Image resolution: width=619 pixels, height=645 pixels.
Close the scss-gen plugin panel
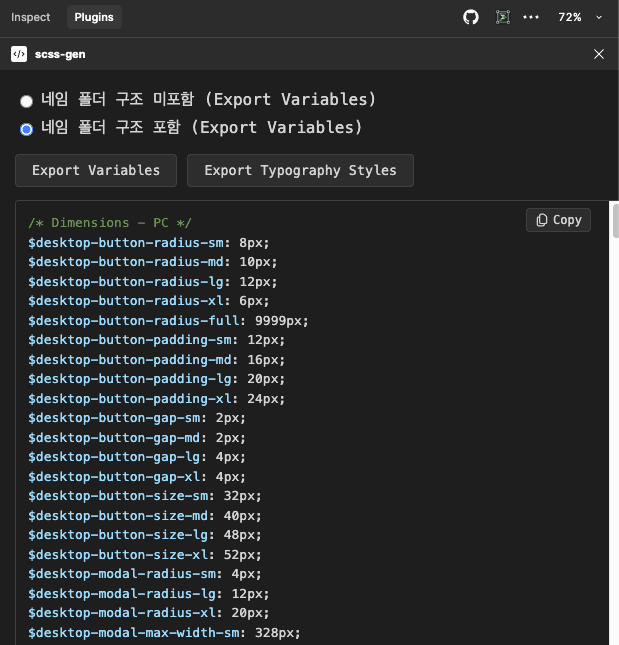tap(599, 54)
